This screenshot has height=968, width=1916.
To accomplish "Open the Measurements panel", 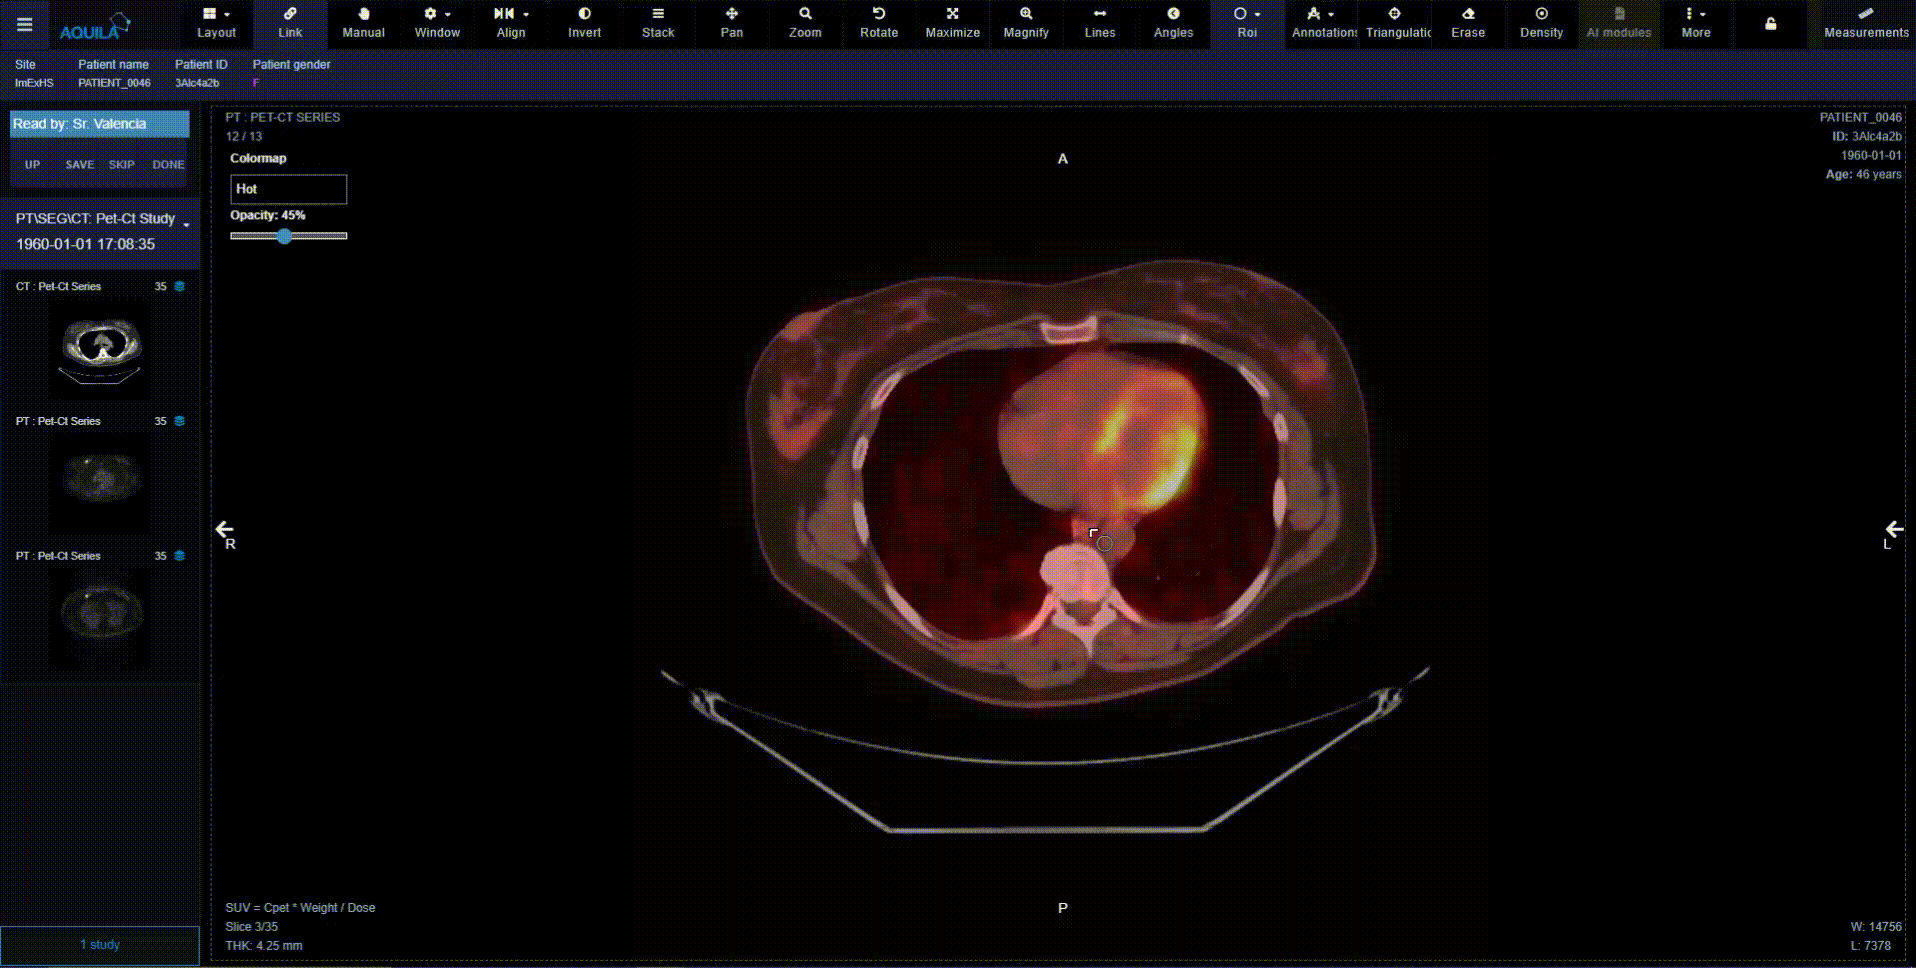I will click(1865, 23).
